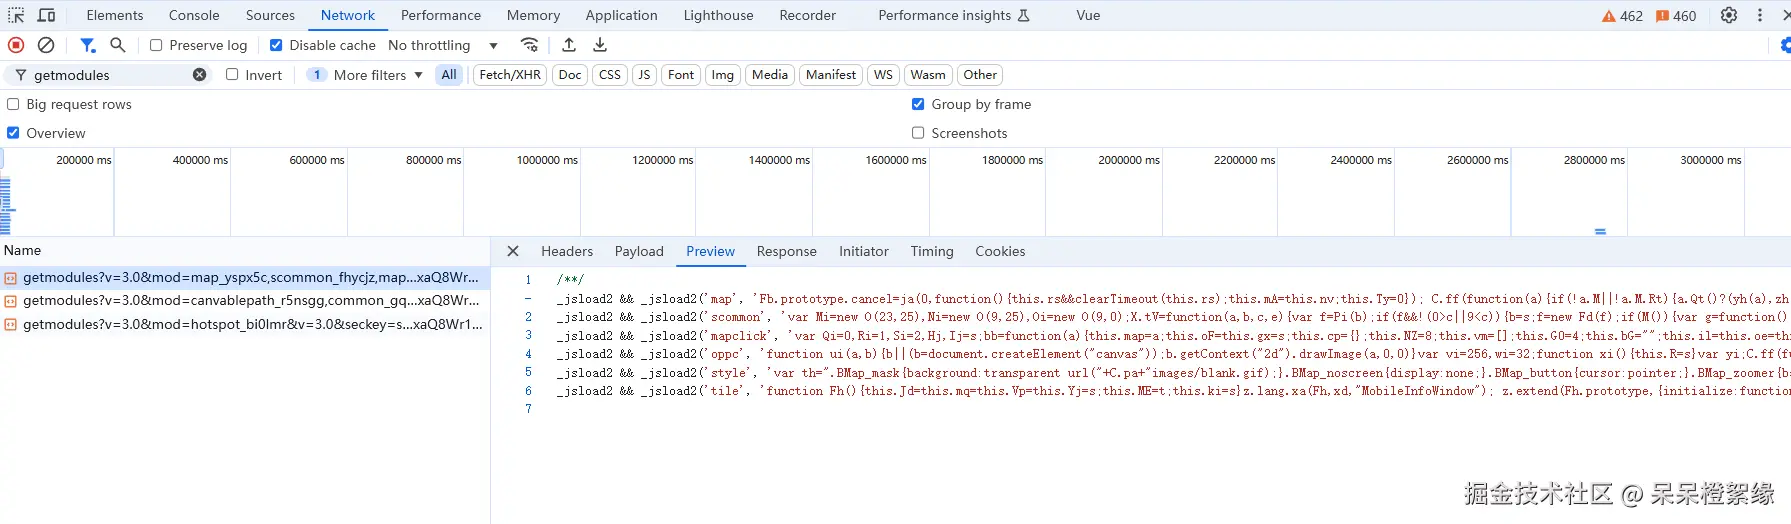Click the record network log icon
The height and width of the screenshot is (524, 1791).
(x=16, y=45)
